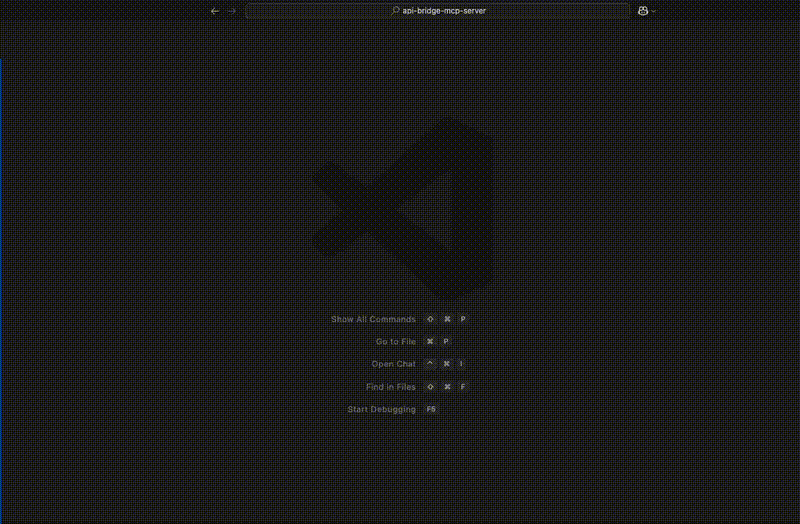Viewport: 800px width, 524px height.
Task: Click the api-bridge-mcp-server search box
Action: (x=438, y=11)
